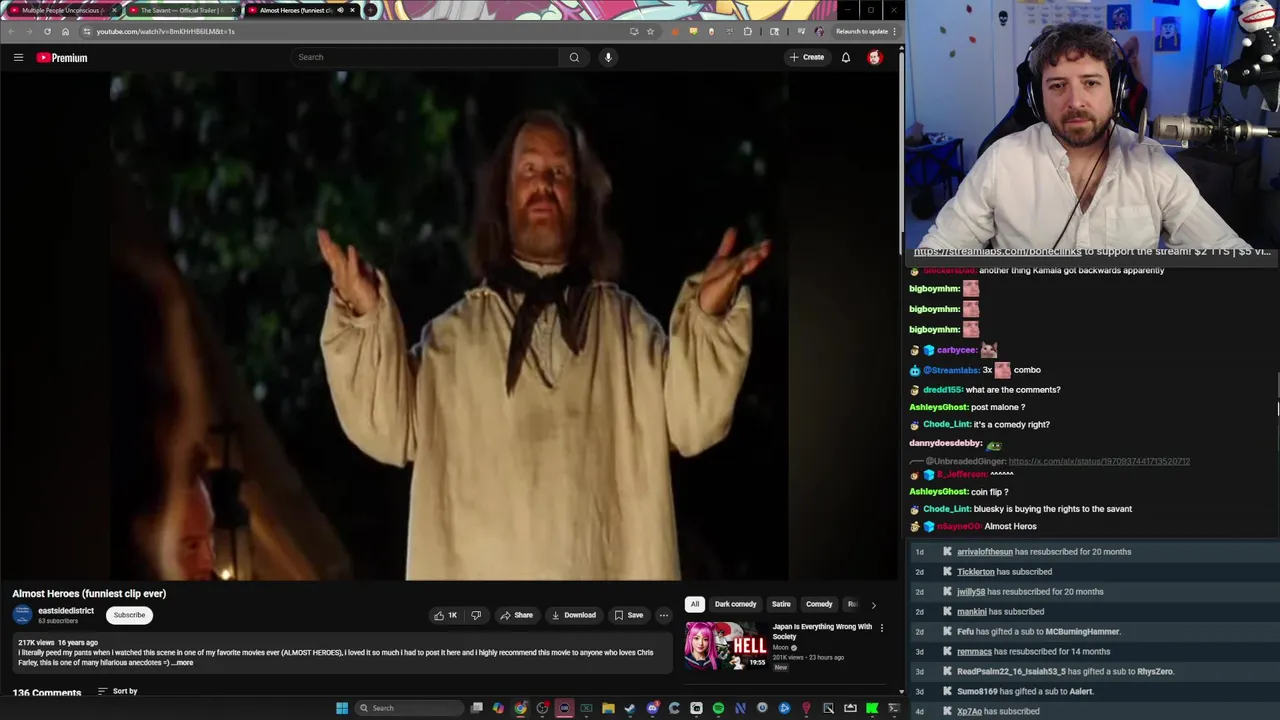This screenshot has width=1280, height=720.
Task: Open the x.com status link in chat
Action: coord(1099,461)
